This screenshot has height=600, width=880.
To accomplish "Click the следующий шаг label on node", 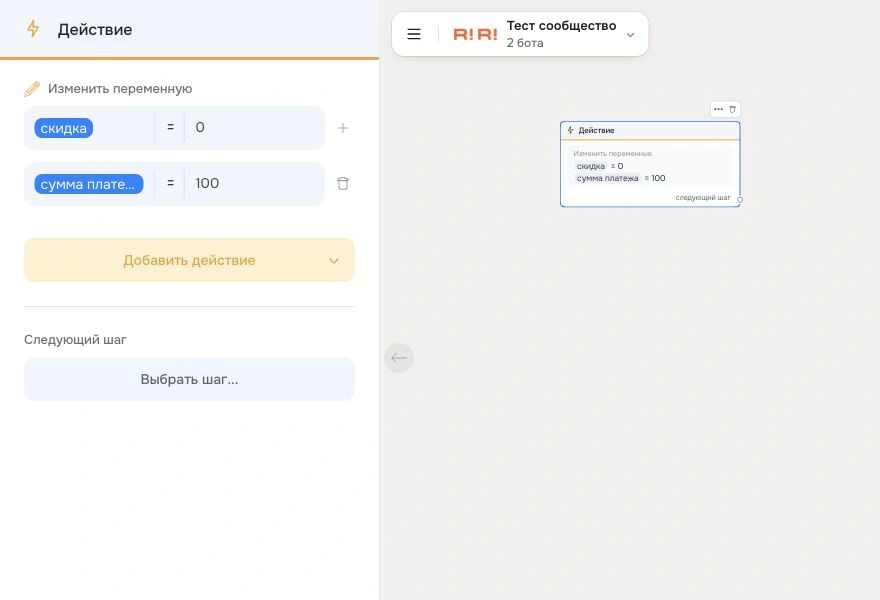I will [x=703, y=198].
